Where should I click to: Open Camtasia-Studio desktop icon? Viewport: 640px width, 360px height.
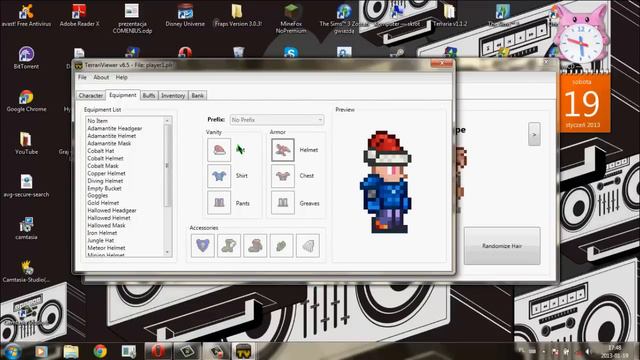(x=26, y=271)
